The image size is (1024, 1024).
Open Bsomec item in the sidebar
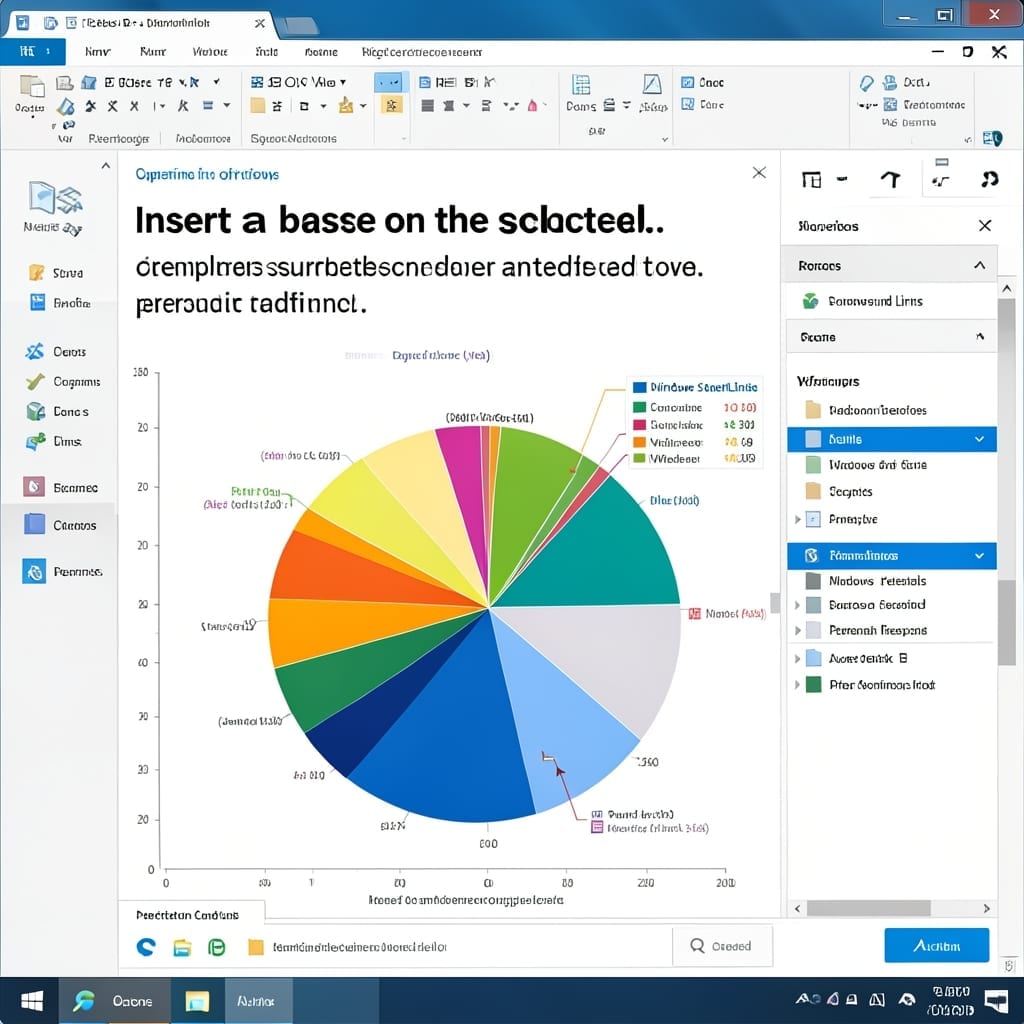point(60,487)
